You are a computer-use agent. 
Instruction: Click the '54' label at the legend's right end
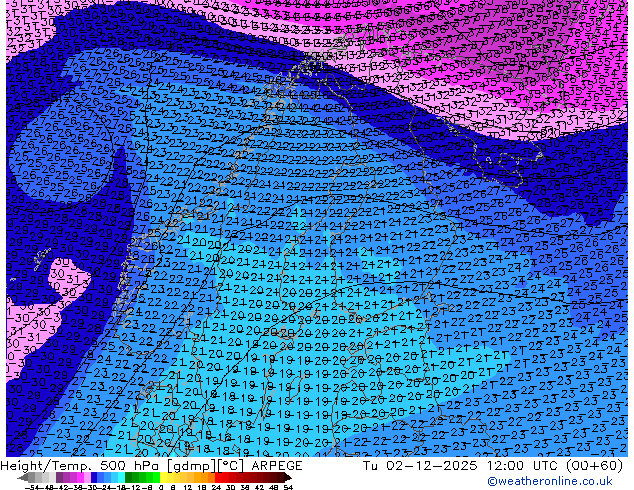coord(289,488)
